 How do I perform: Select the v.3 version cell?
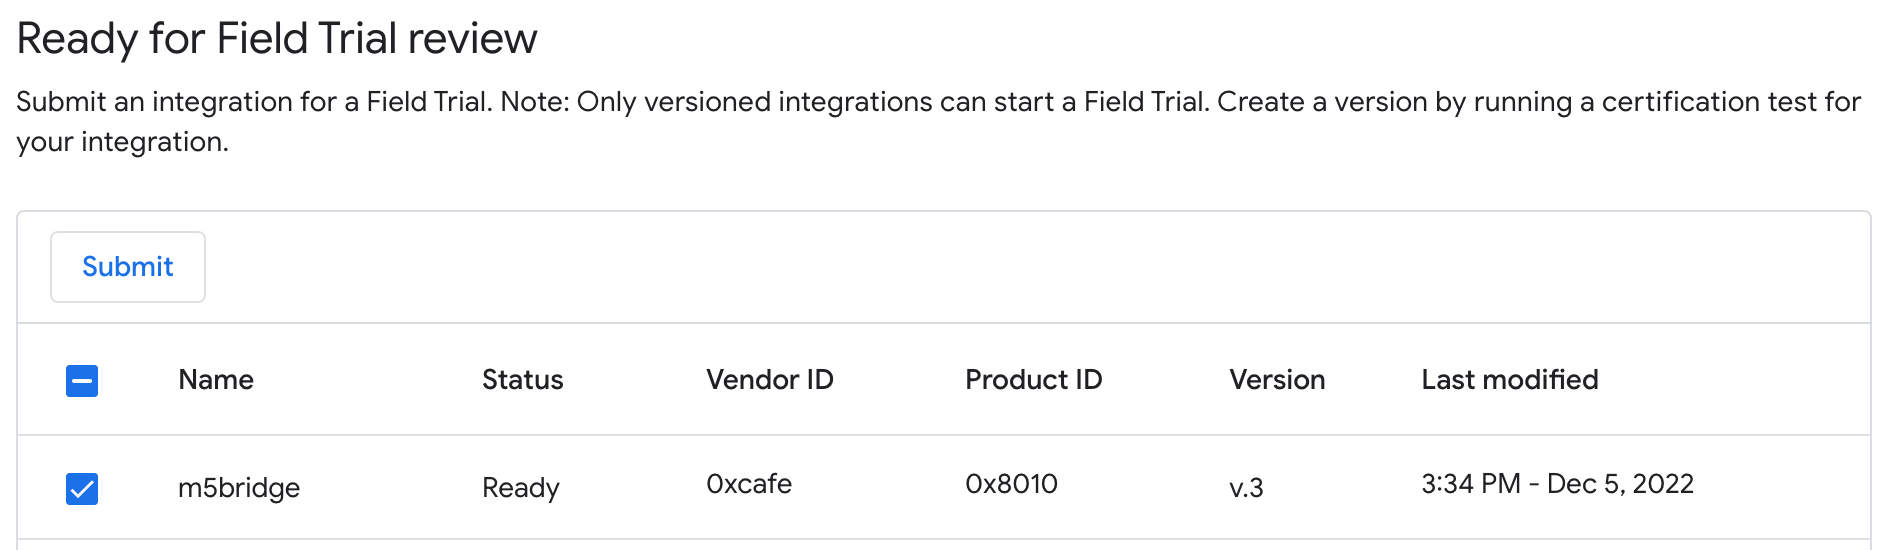[1246, 488]
